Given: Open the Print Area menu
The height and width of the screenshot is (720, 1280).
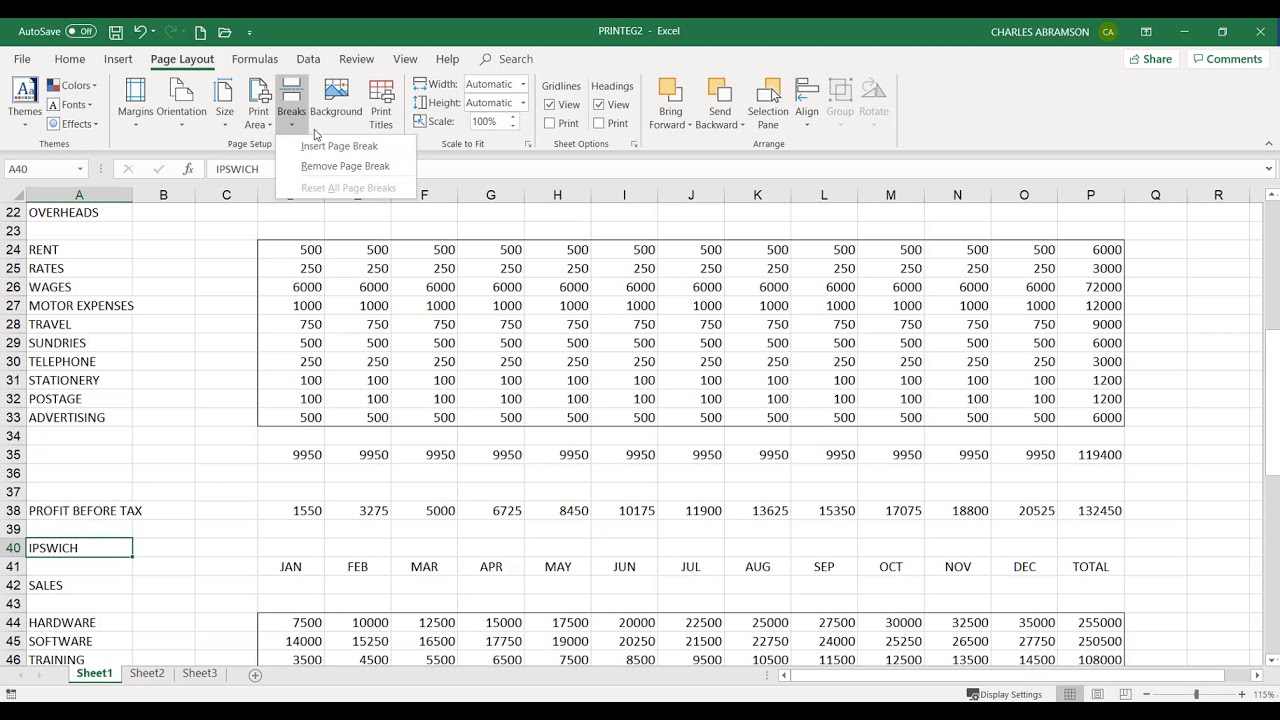Looking at the screenshot, I should tap(258, 103).
